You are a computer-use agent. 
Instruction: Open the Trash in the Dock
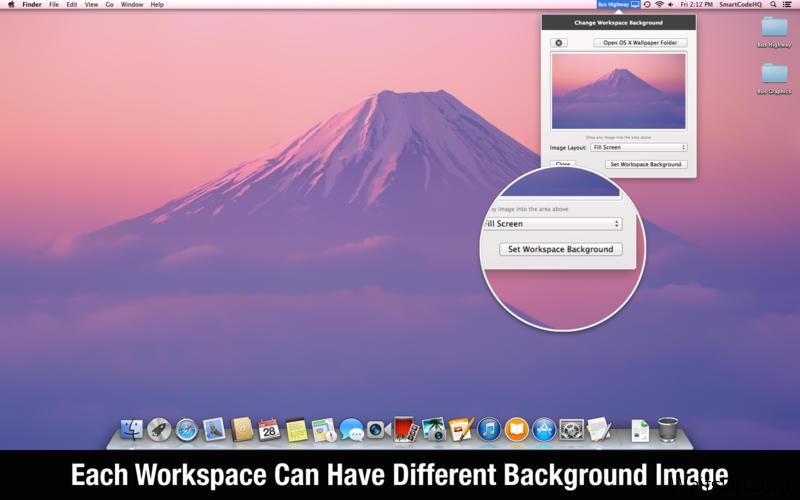click(667, 429)
